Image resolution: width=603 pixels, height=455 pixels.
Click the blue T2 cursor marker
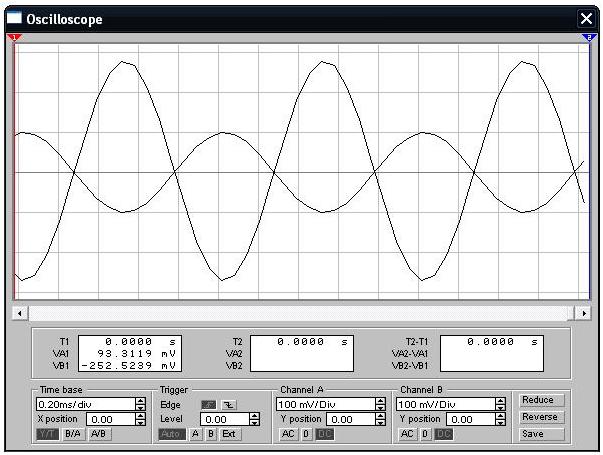pos(588,37)
